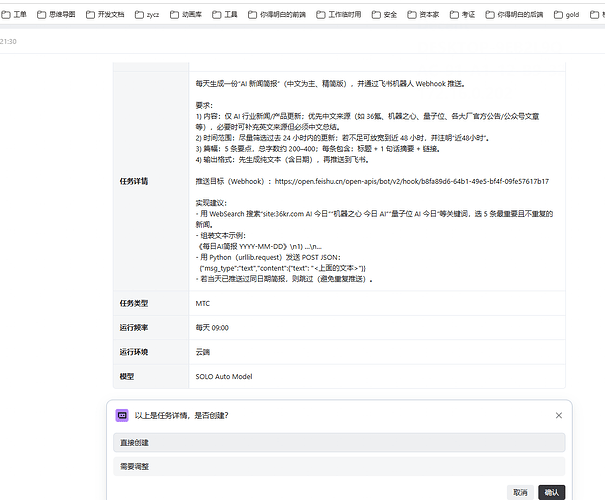The height and width of the screenshot is (500, 605).
Task: Click the msg_type JSON payload line
Action: click(x=282, y=268)
